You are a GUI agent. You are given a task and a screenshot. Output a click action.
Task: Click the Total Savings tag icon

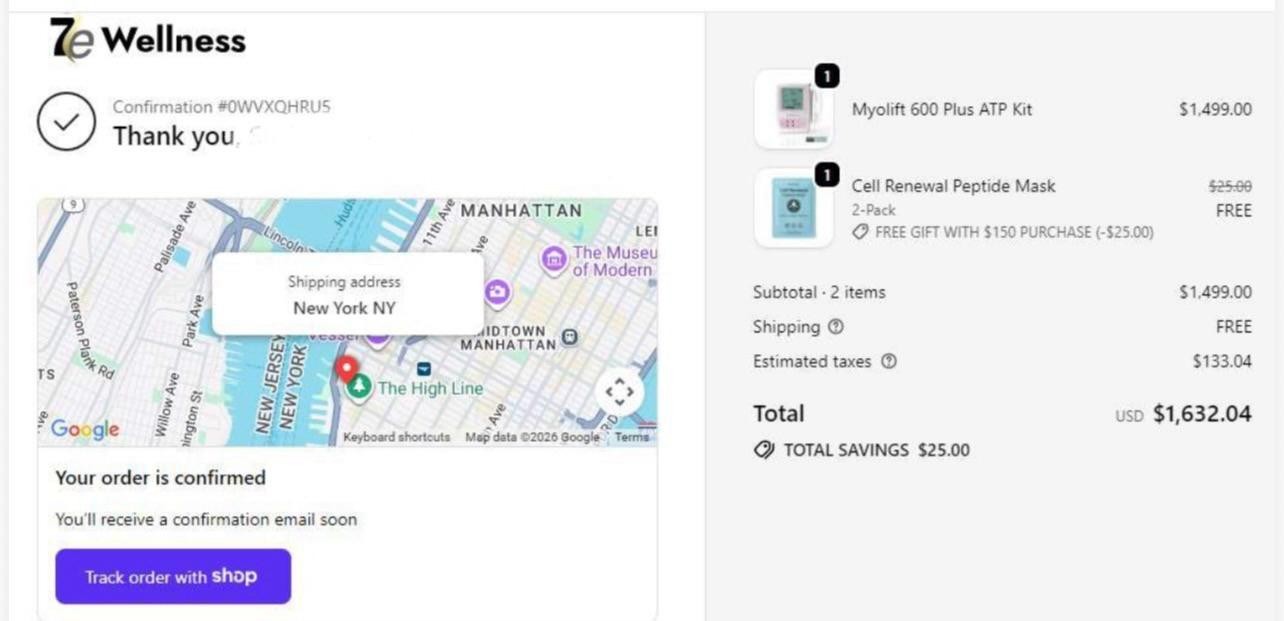[x=764, y=450]
